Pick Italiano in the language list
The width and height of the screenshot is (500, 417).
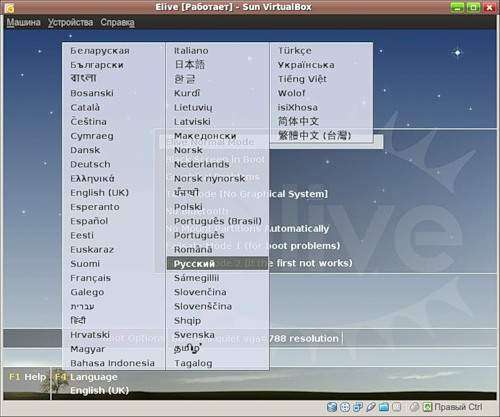[191, 51]
